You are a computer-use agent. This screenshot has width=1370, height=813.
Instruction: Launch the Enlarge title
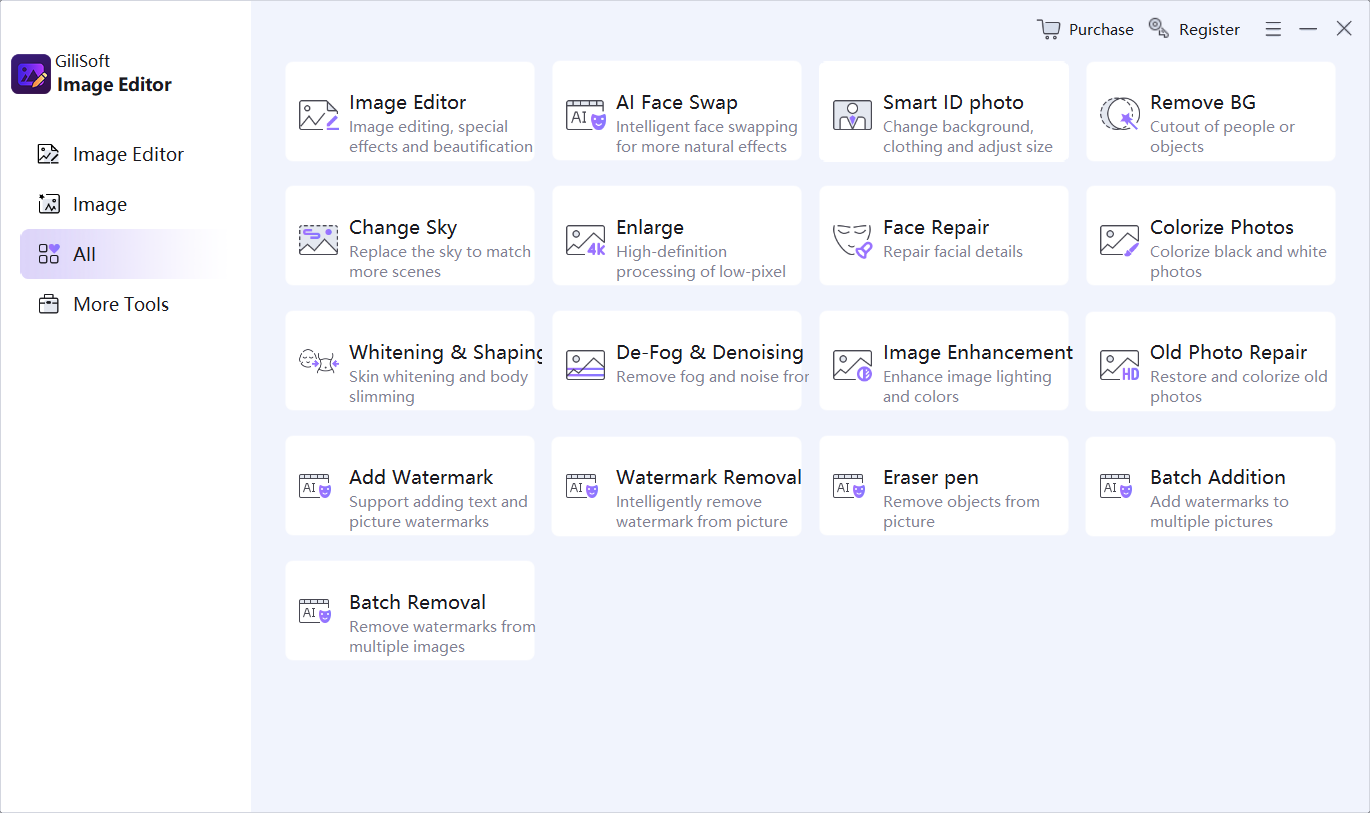click(649, 228)
